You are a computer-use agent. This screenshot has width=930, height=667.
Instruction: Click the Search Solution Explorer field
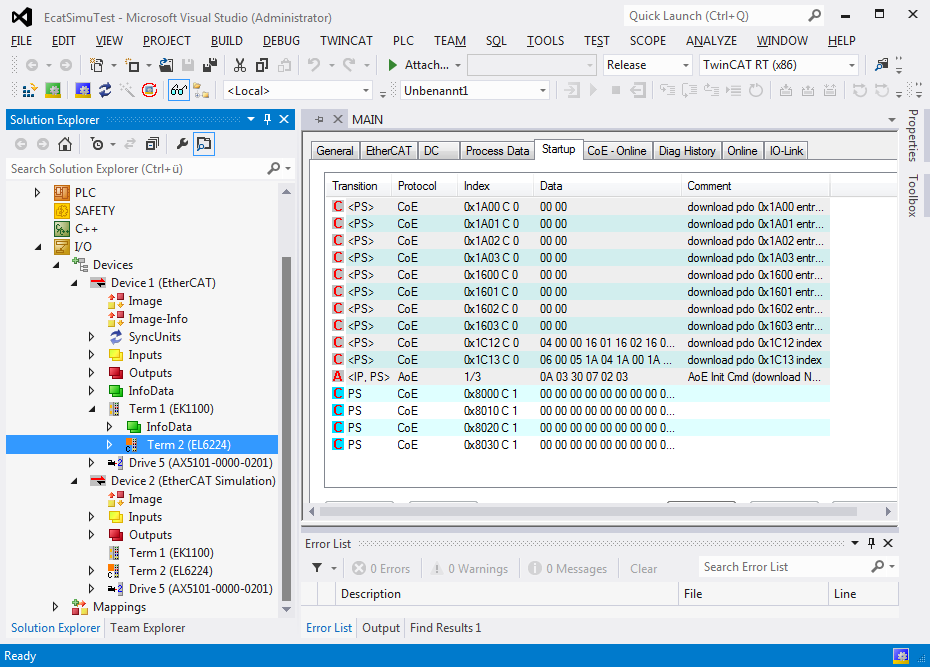[136, 169]
